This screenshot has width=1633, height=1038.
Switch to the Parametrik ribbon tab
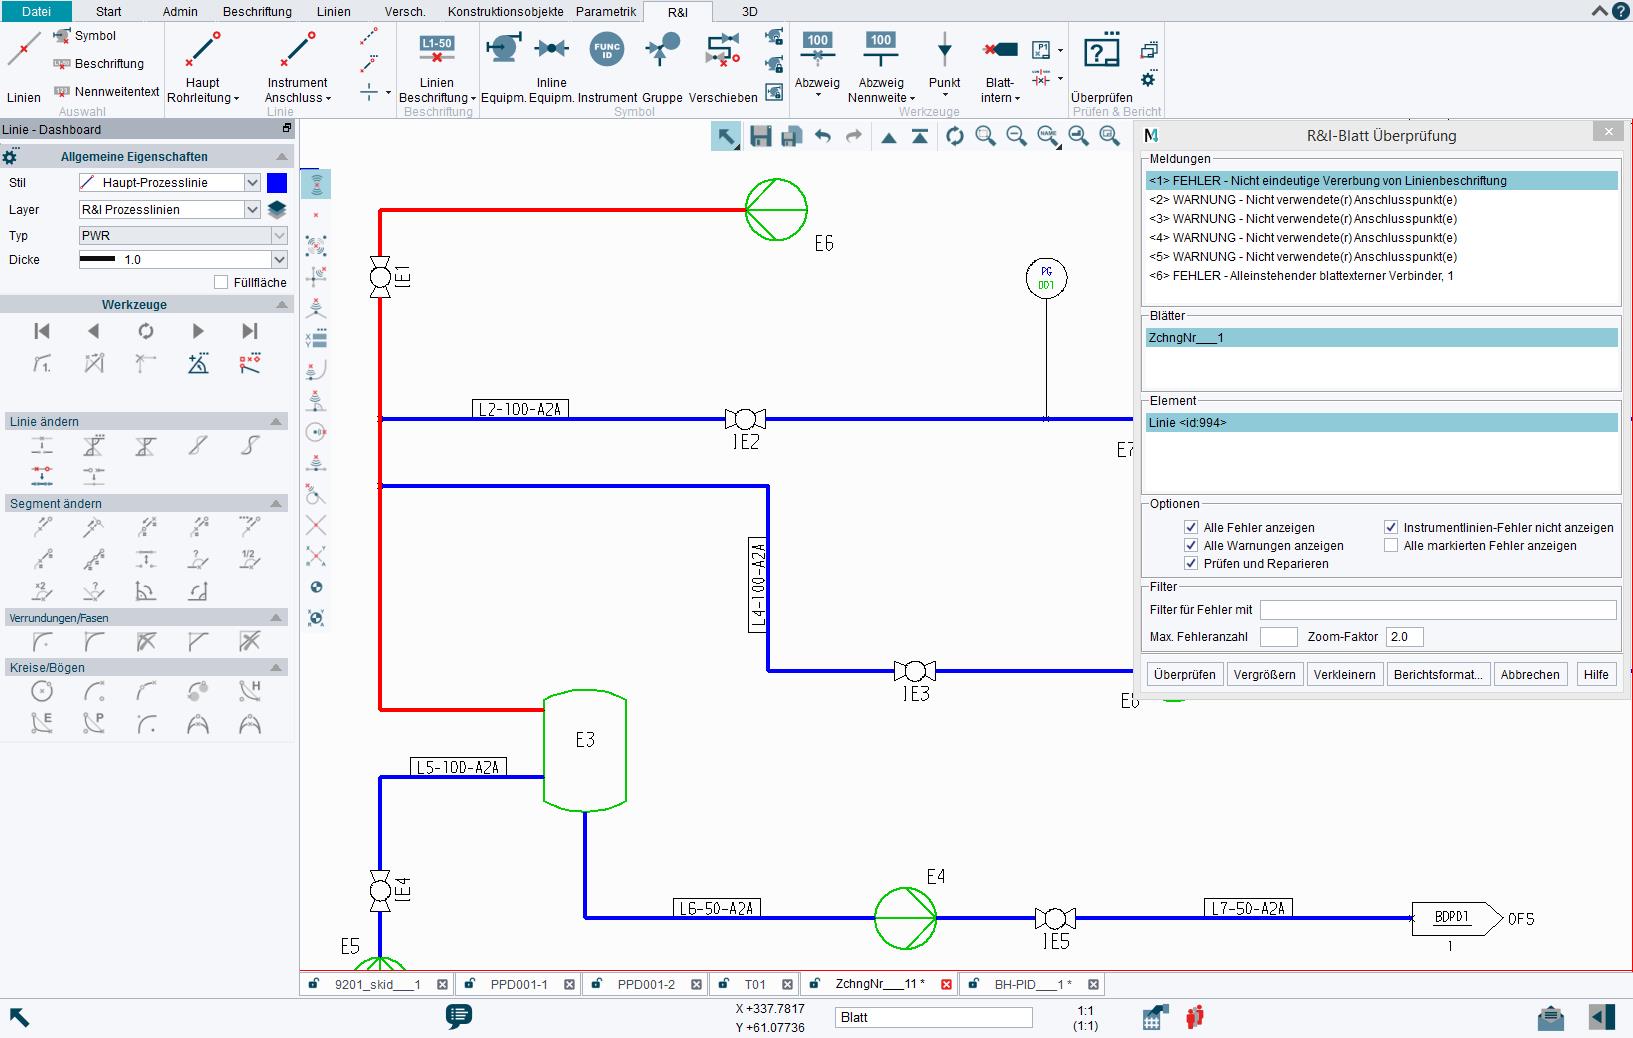(606, 12)
